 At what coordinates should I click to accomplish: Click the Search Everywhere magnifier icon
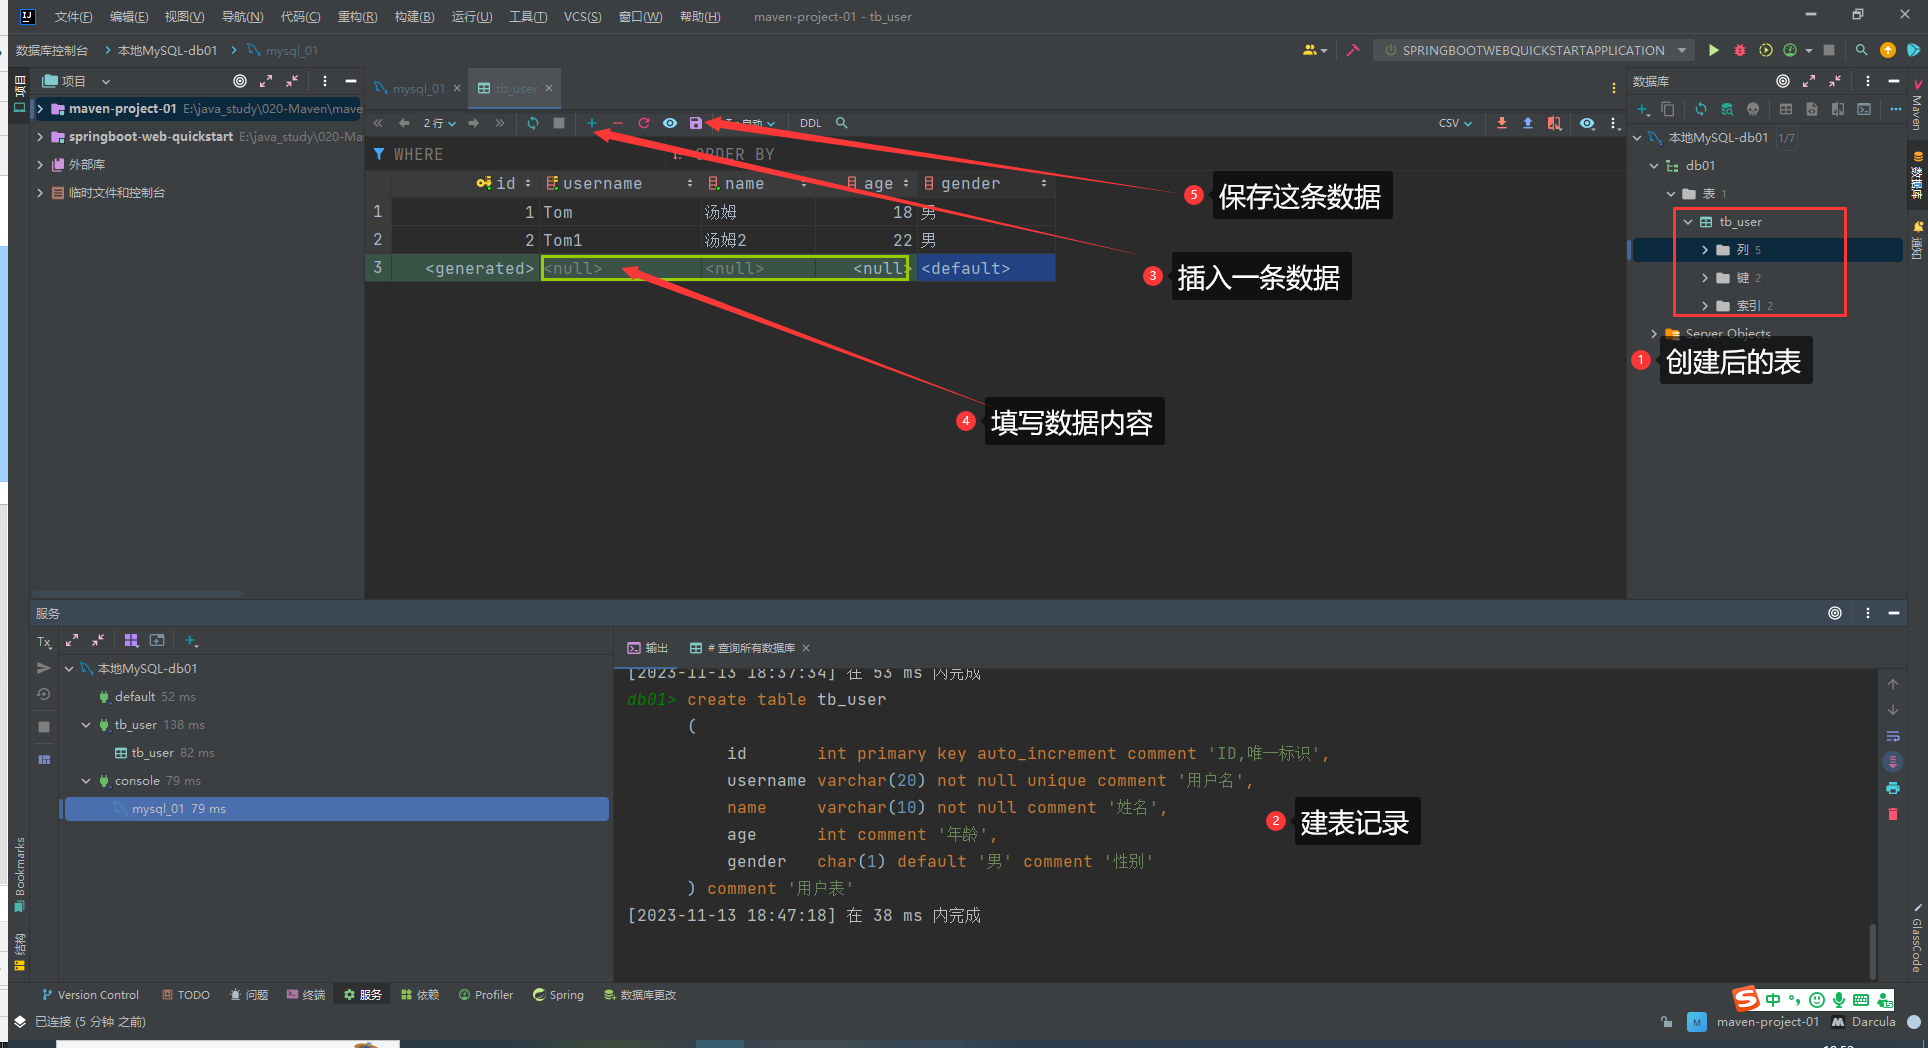coord(1861,50)
